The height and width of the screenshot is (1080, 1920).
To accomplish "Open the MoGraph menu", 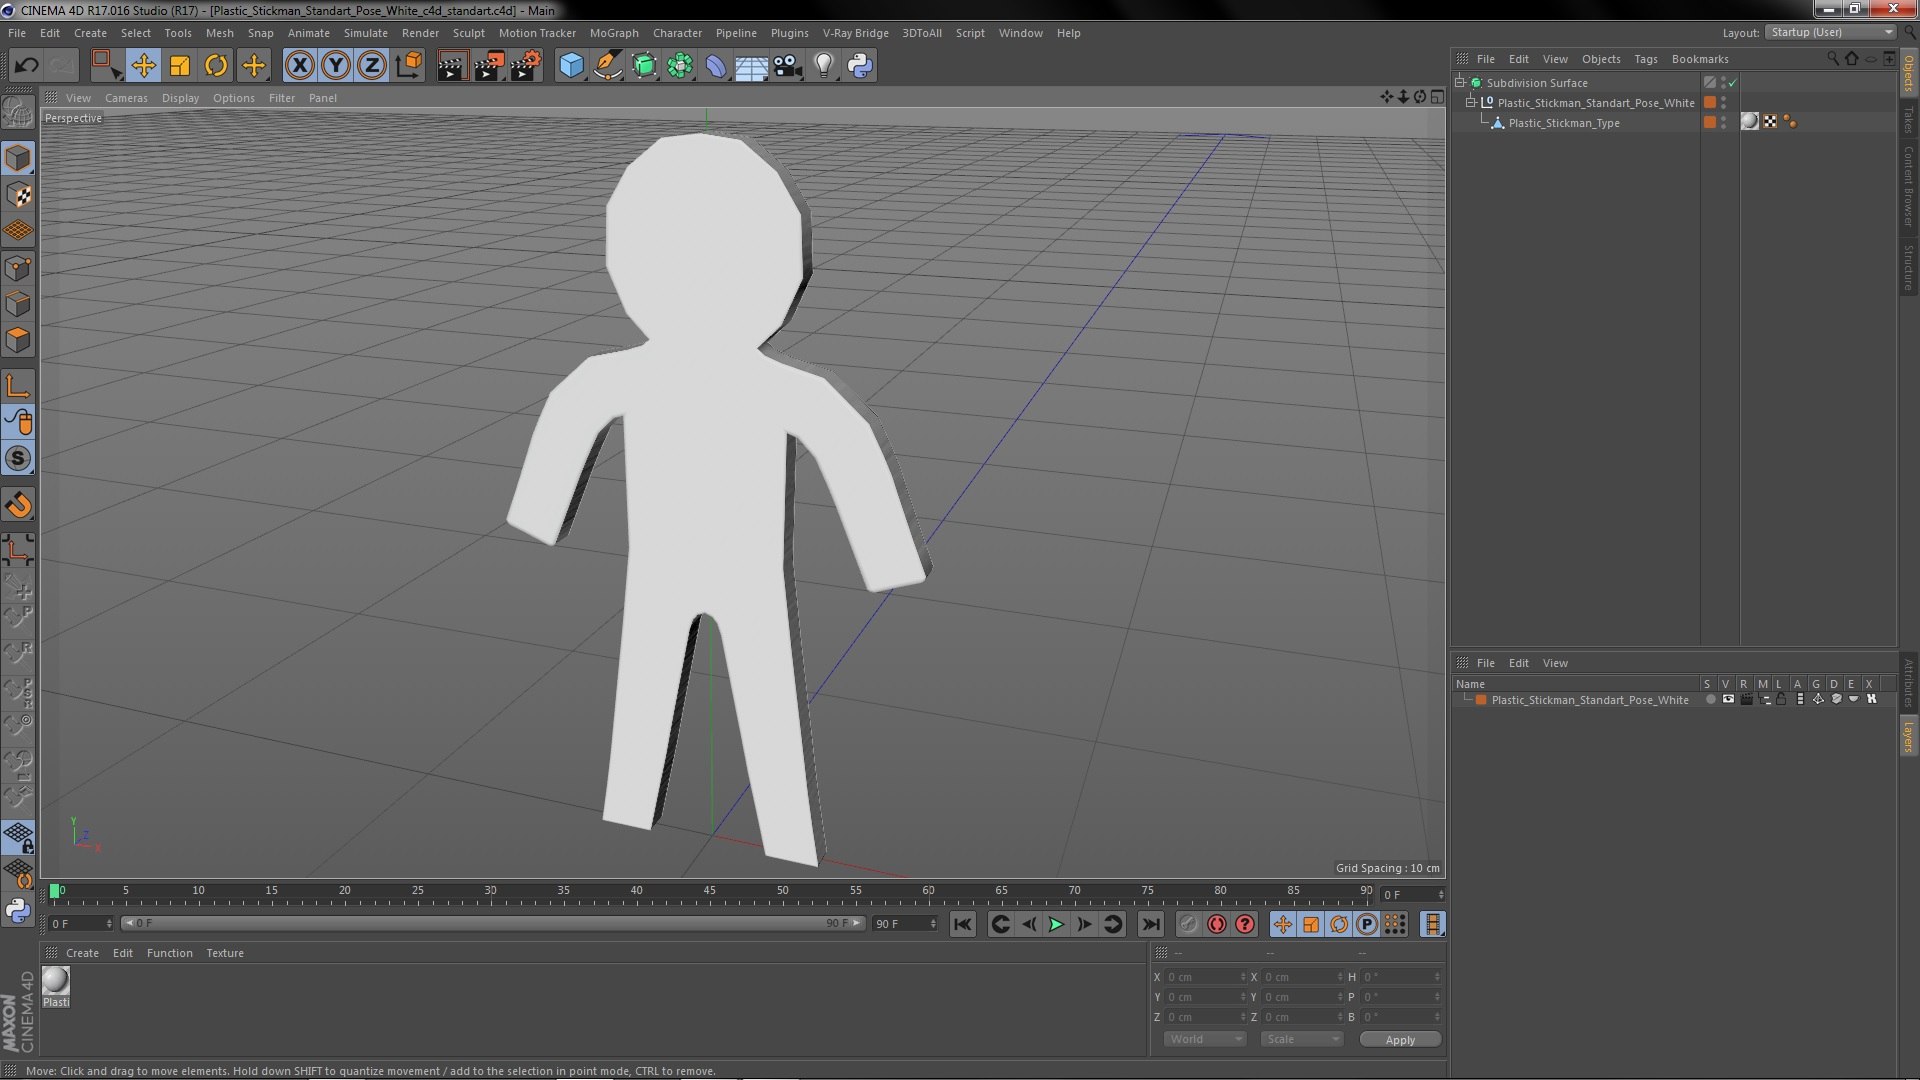I will (x=614, y=33).
